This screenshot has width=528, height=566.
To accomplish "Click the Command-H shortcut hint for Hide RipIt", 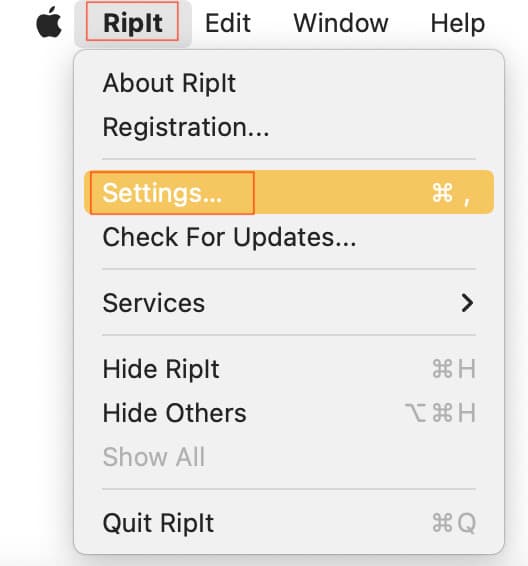I will click(x=454, y=369).
